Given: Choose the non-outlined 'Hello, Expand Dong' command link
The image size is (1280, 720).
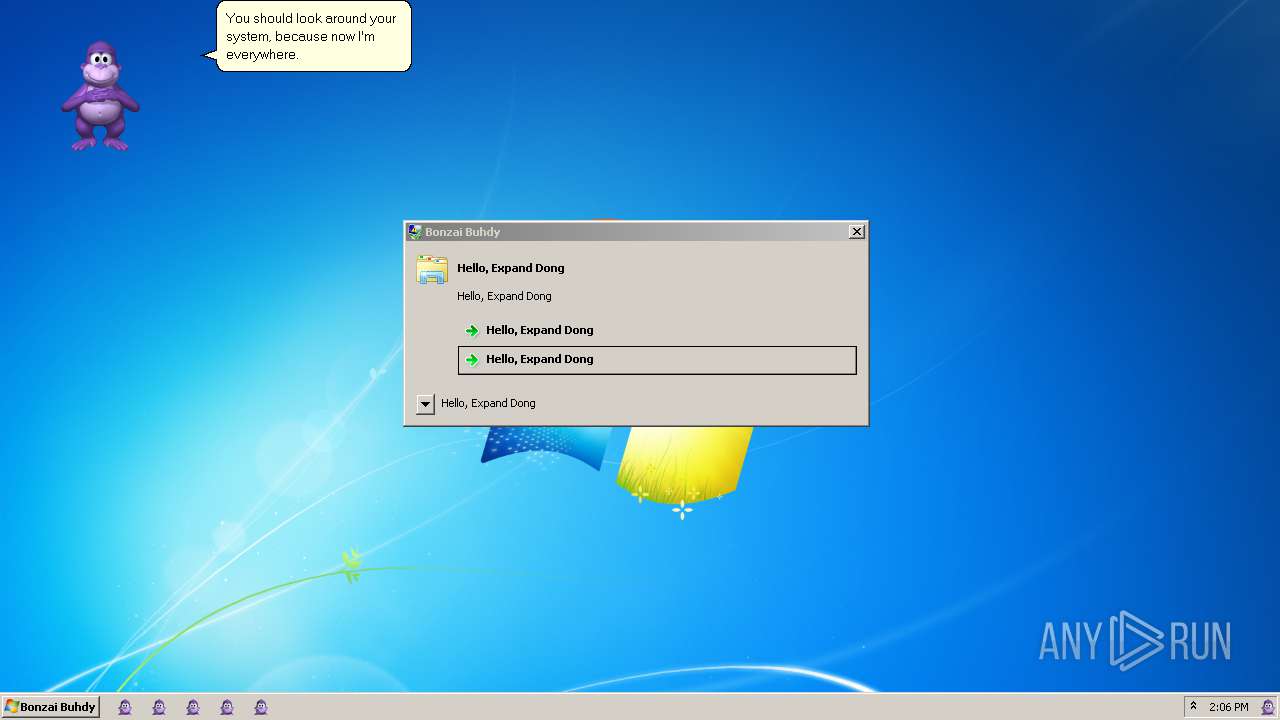Looking at the screenshot, I should click(657, 330).
